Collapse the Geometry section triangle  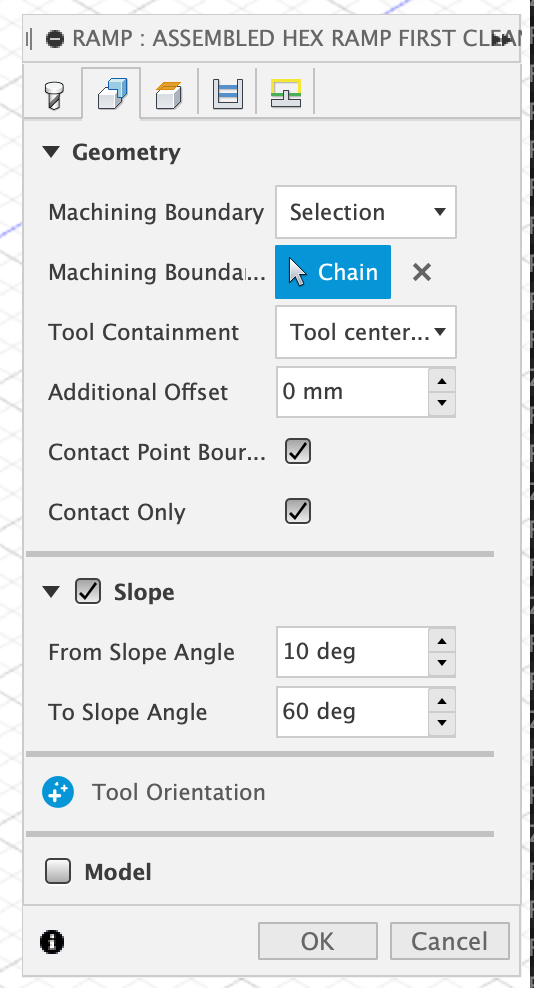tap(51, 152)
